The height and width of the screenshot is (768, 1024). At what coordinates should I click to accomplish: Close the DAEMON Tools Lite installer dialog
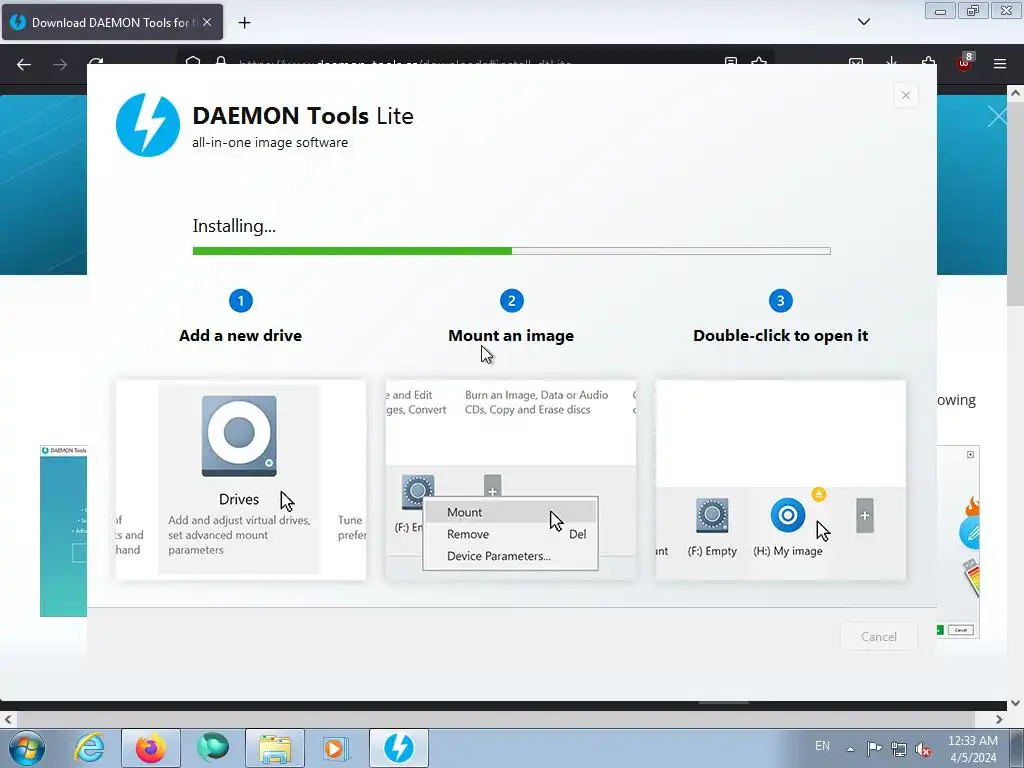click(x=905, y=95)
